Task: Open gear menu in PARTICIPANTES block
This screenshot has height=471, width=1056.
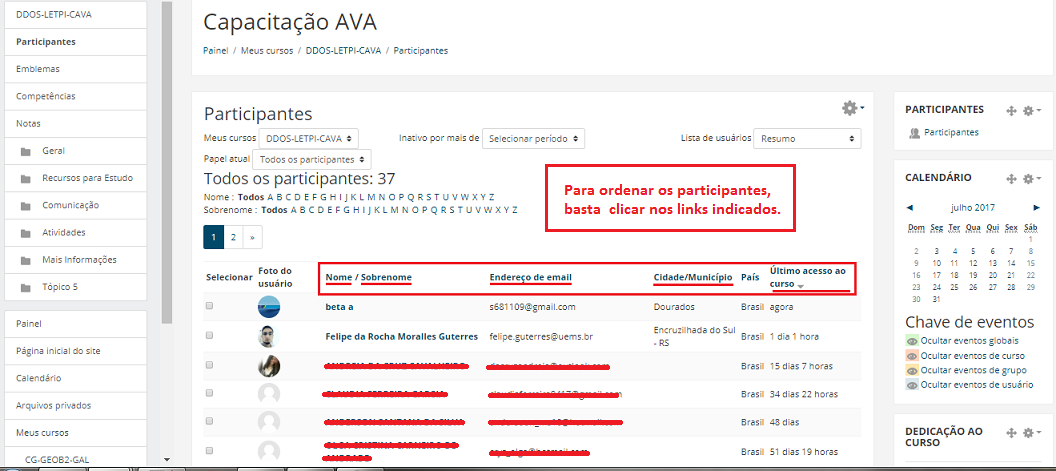Action: [1031, 111]
